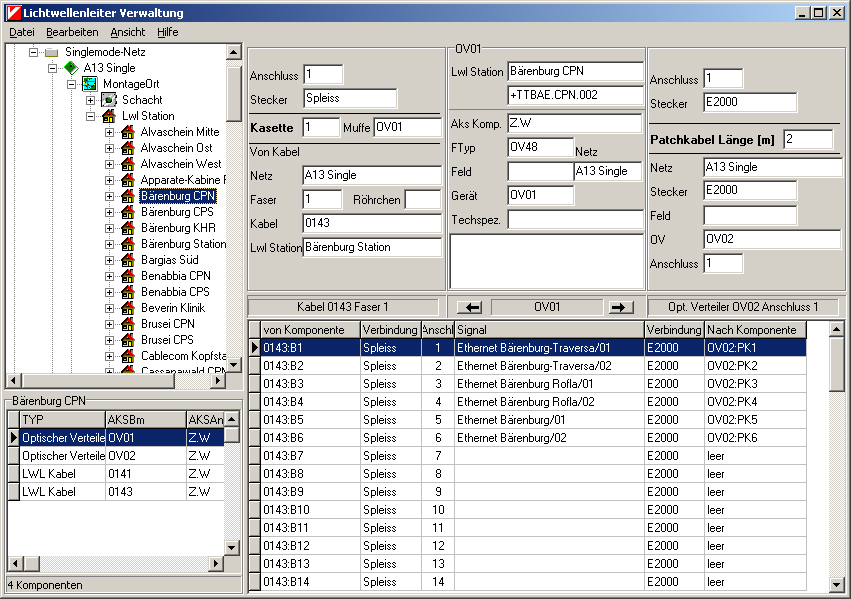Click the house icon beside Bärenburg CPN
Viewport: 851px width, 599px height.
(x=128, y=196)
